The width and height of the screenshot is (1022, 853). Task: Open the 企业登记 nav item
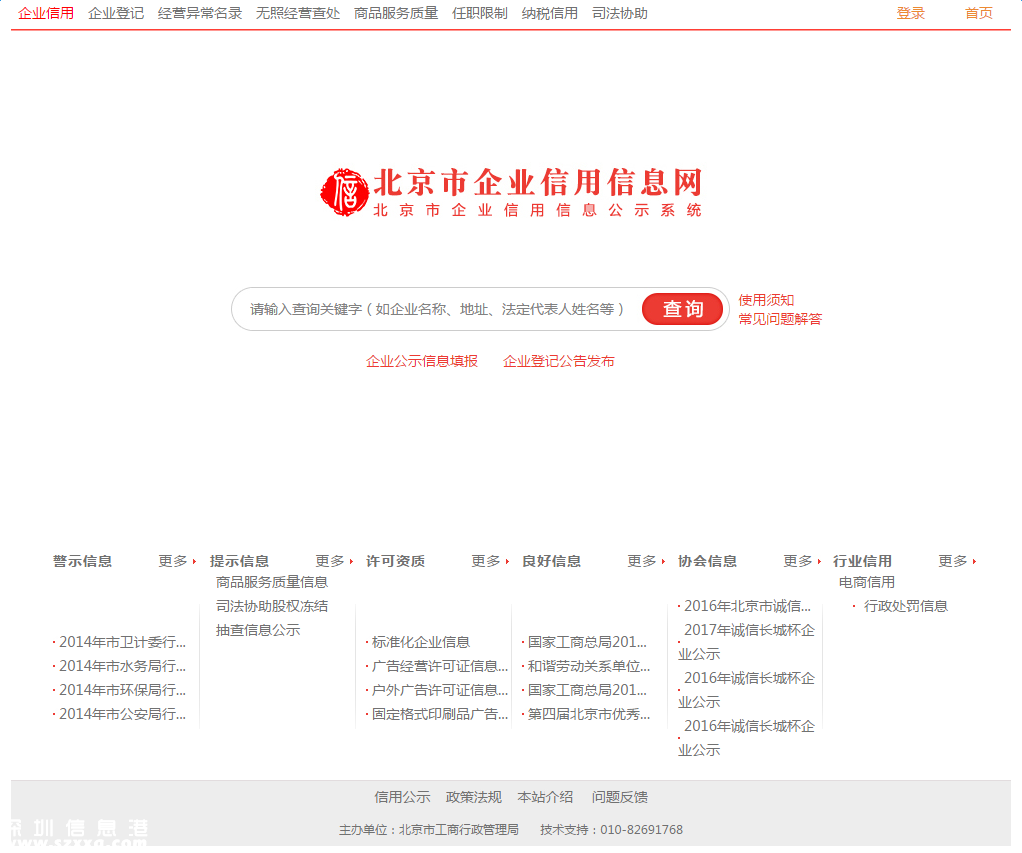point(116,13)
